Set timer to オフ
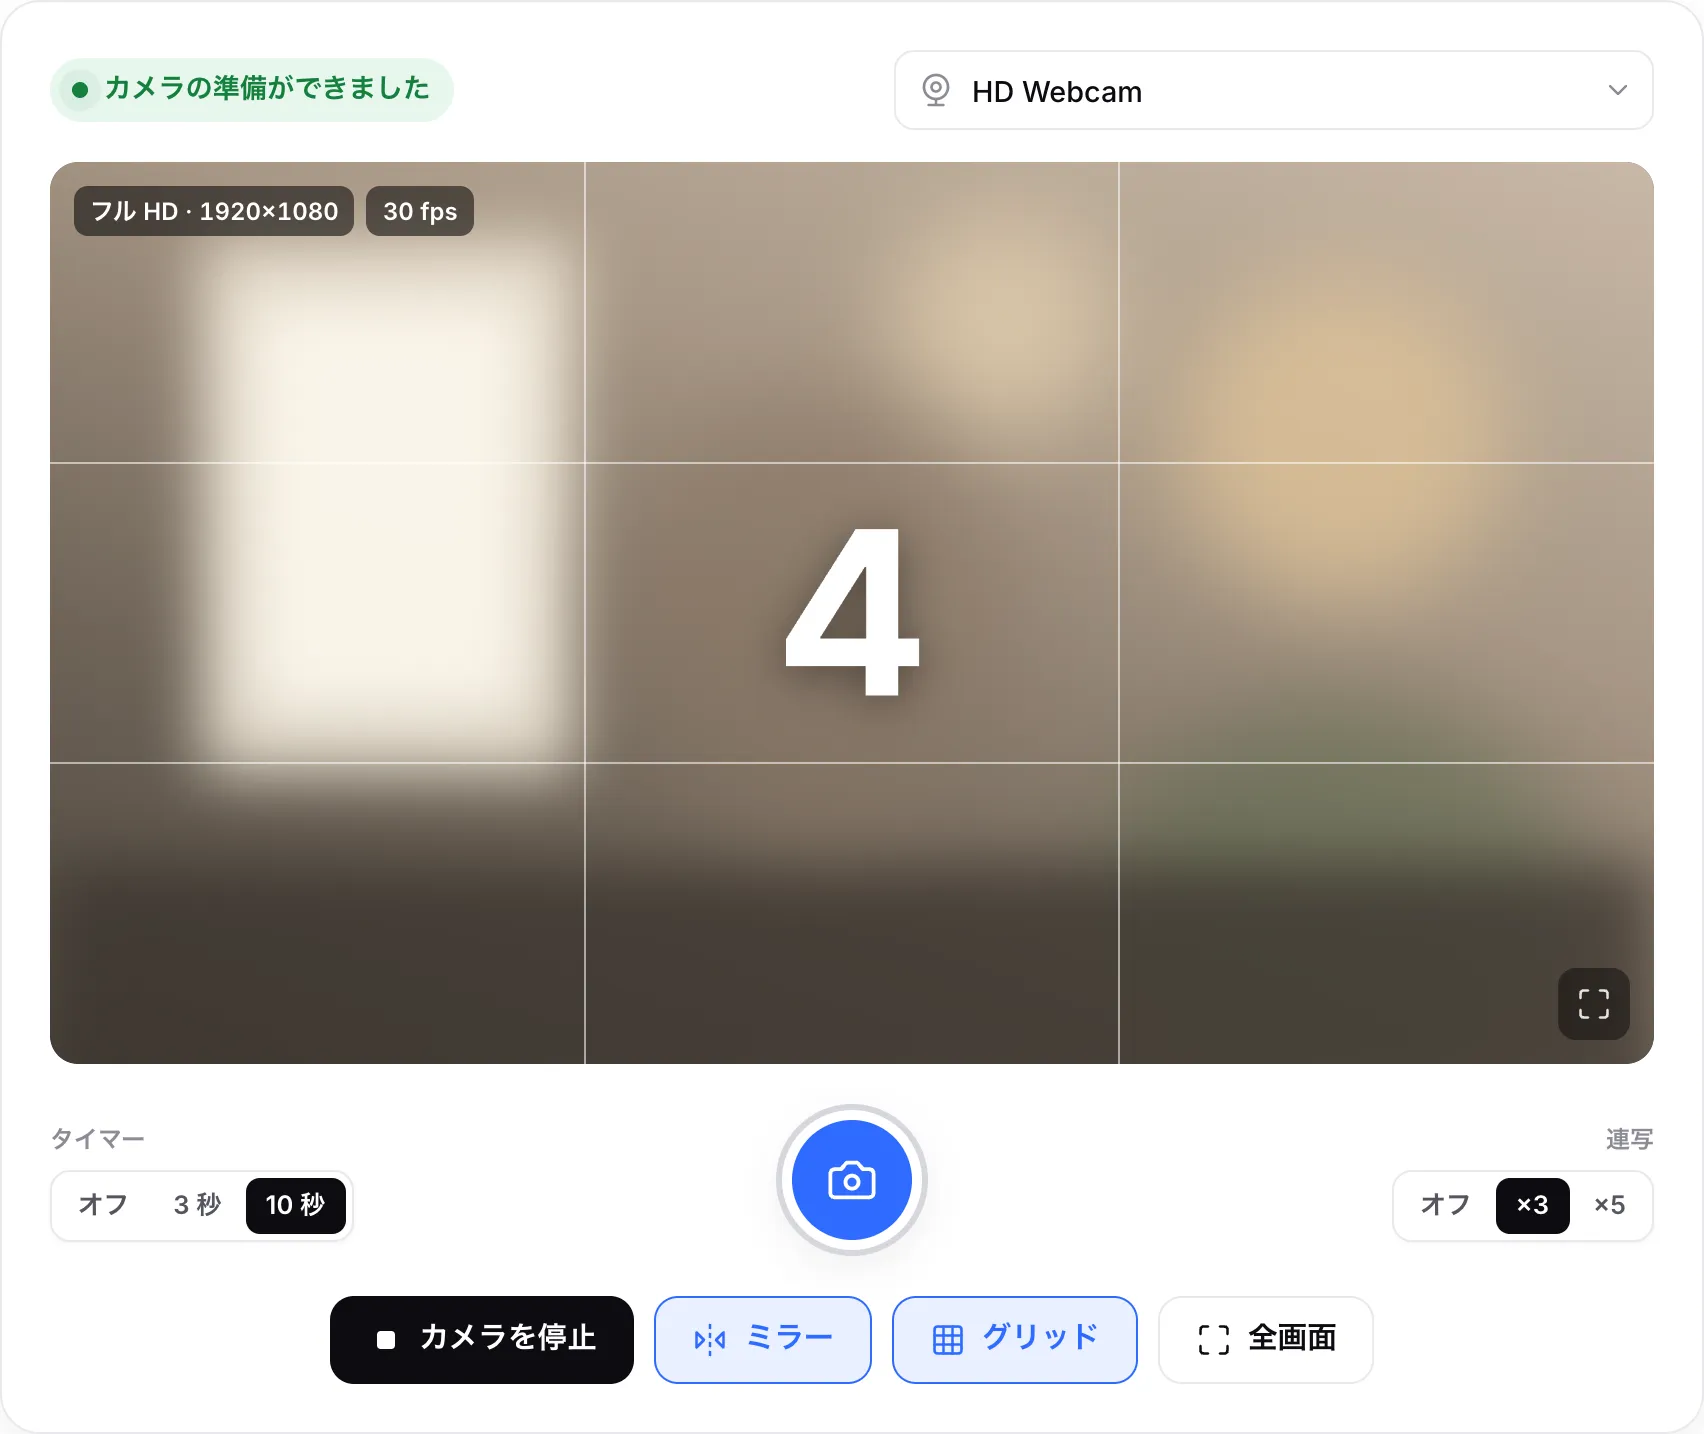This screenshot has width=1704, height=1434. (103, 1205)
